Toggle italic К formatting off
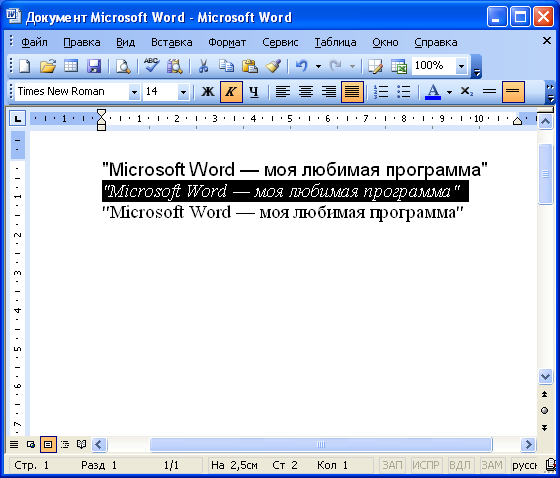Screen dimensions: 560x478 coord(231,92)
